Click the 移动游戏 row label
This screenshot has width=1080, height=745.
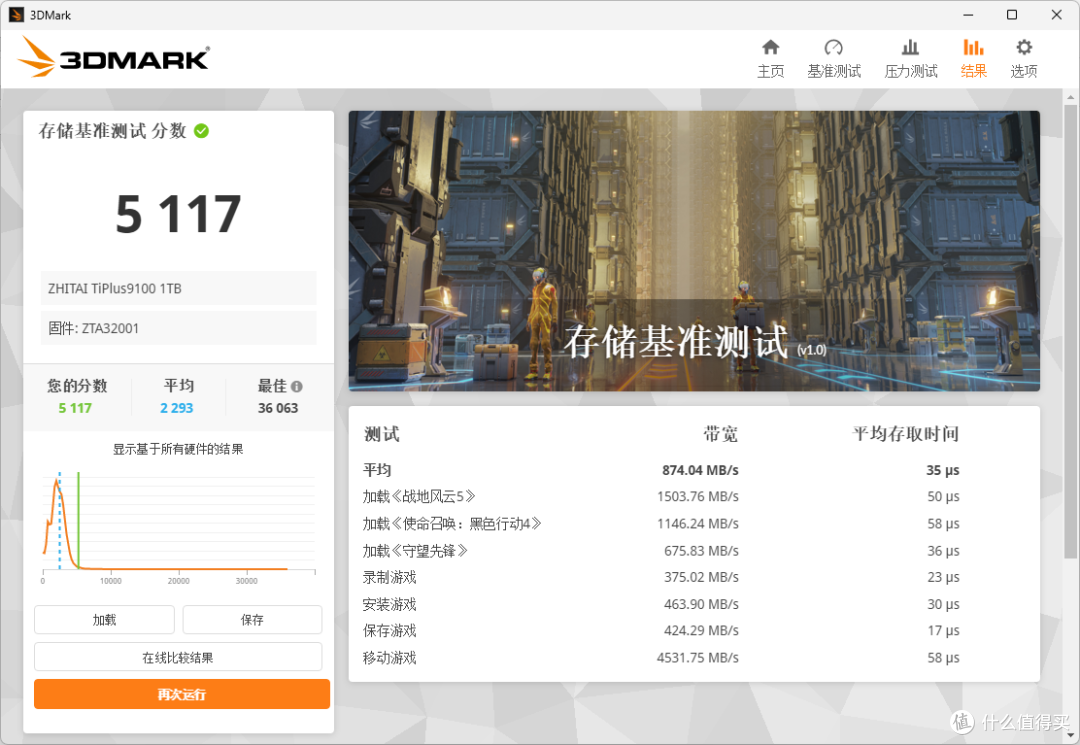click(x=389, y=658)
